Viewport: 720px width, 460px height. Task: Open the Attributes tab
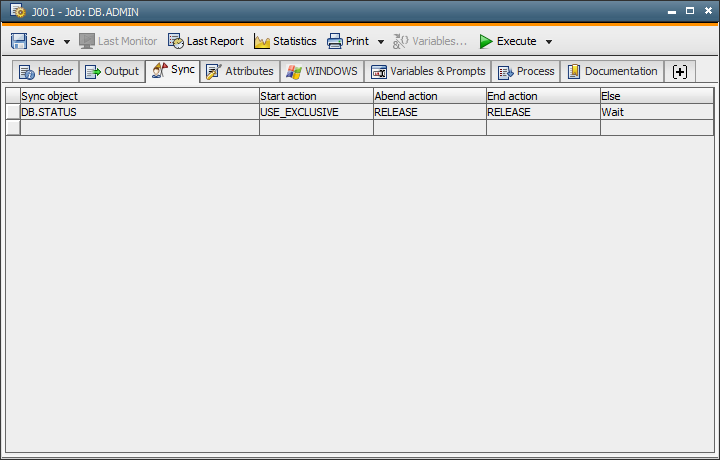click(240, 71)
